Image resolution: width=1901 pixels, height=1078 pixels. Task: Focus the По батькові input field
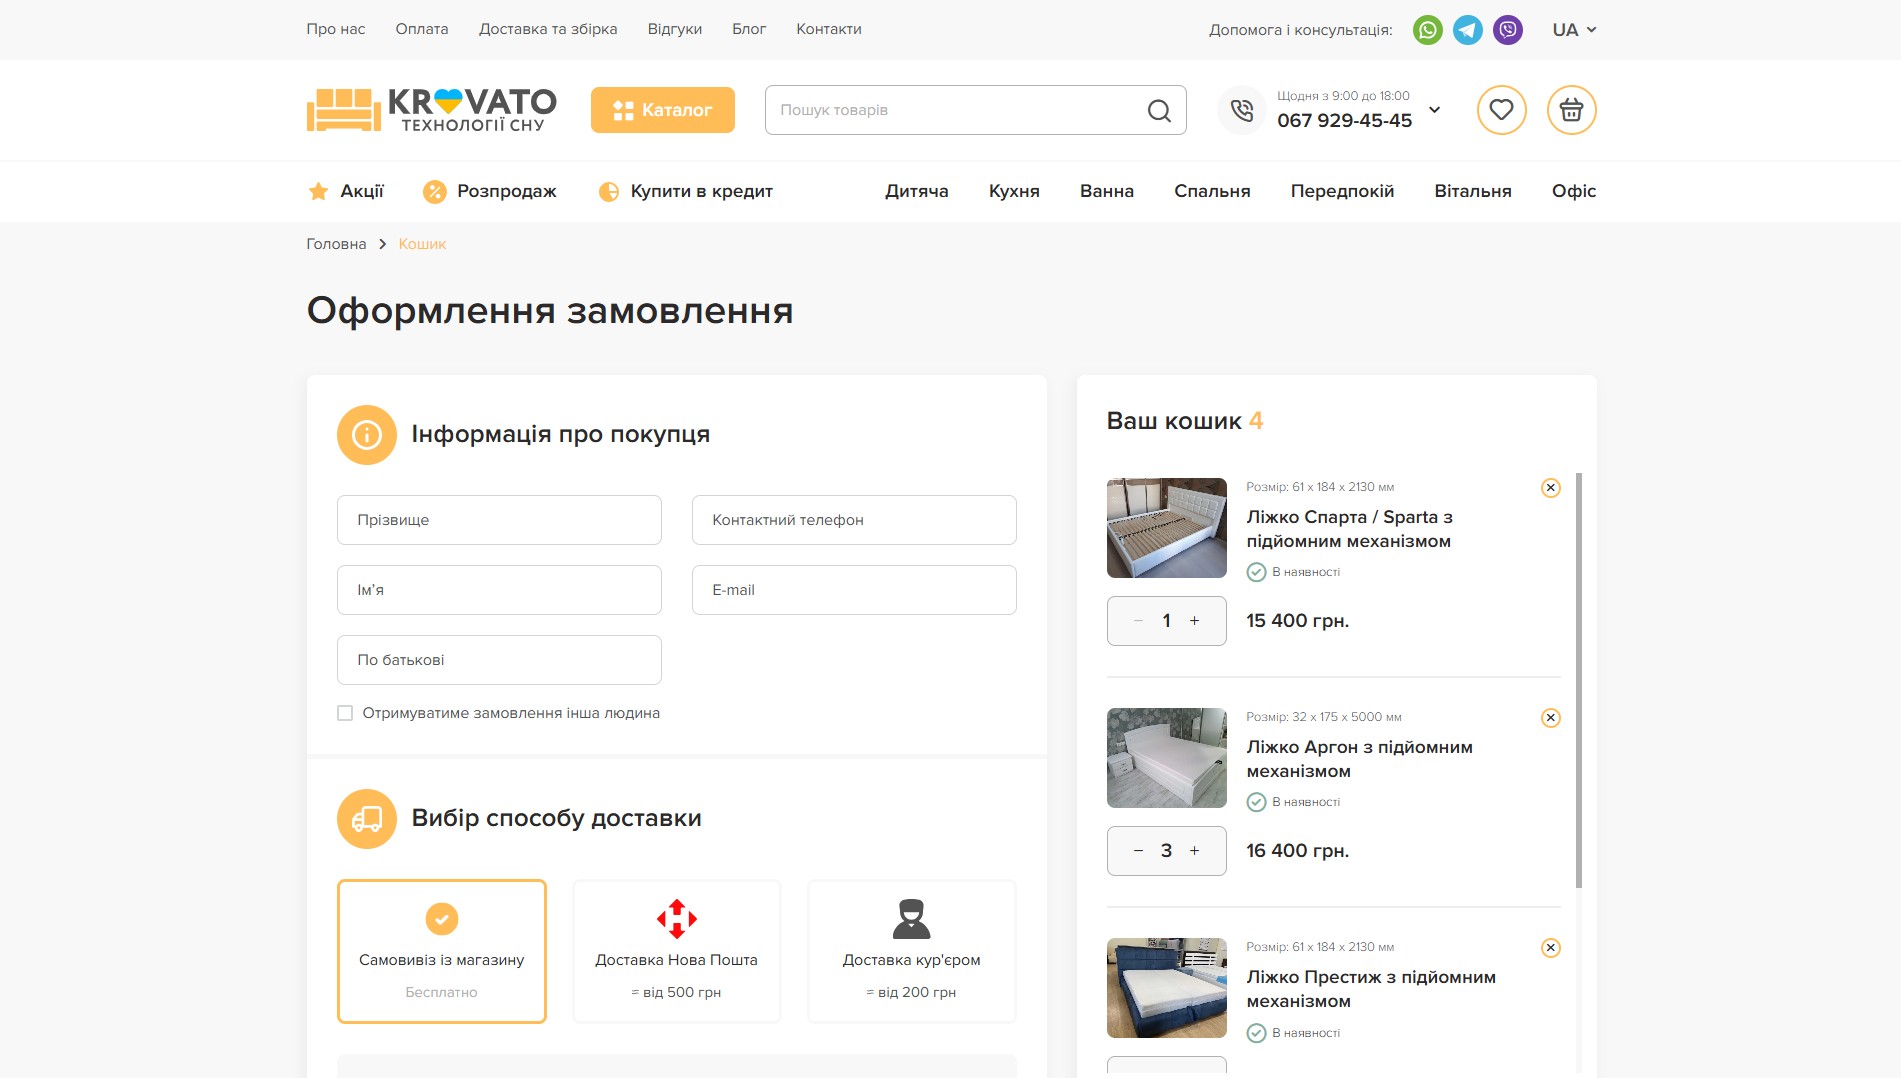499,660
